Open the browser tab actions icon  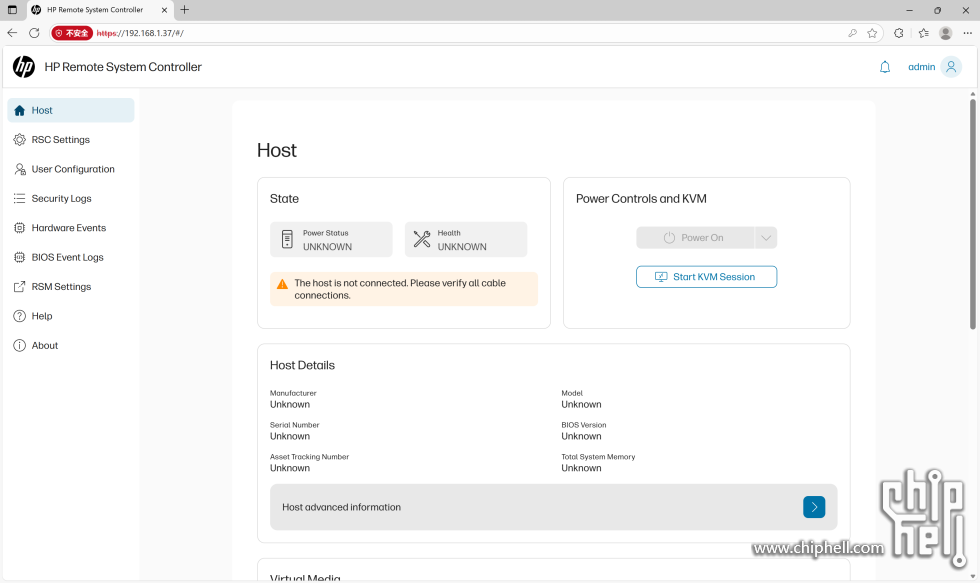click(12, 10)
